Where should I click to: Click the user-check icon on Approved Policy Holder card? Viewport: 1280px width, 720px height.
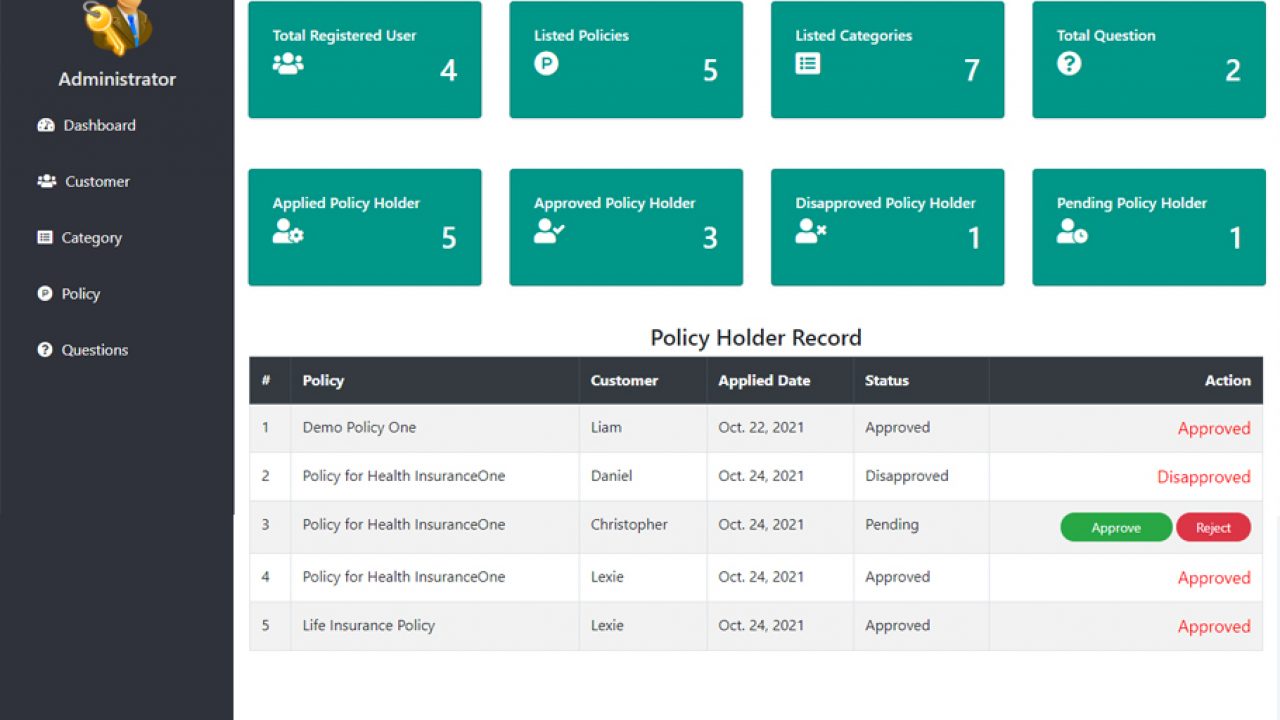tap(549, 232)
